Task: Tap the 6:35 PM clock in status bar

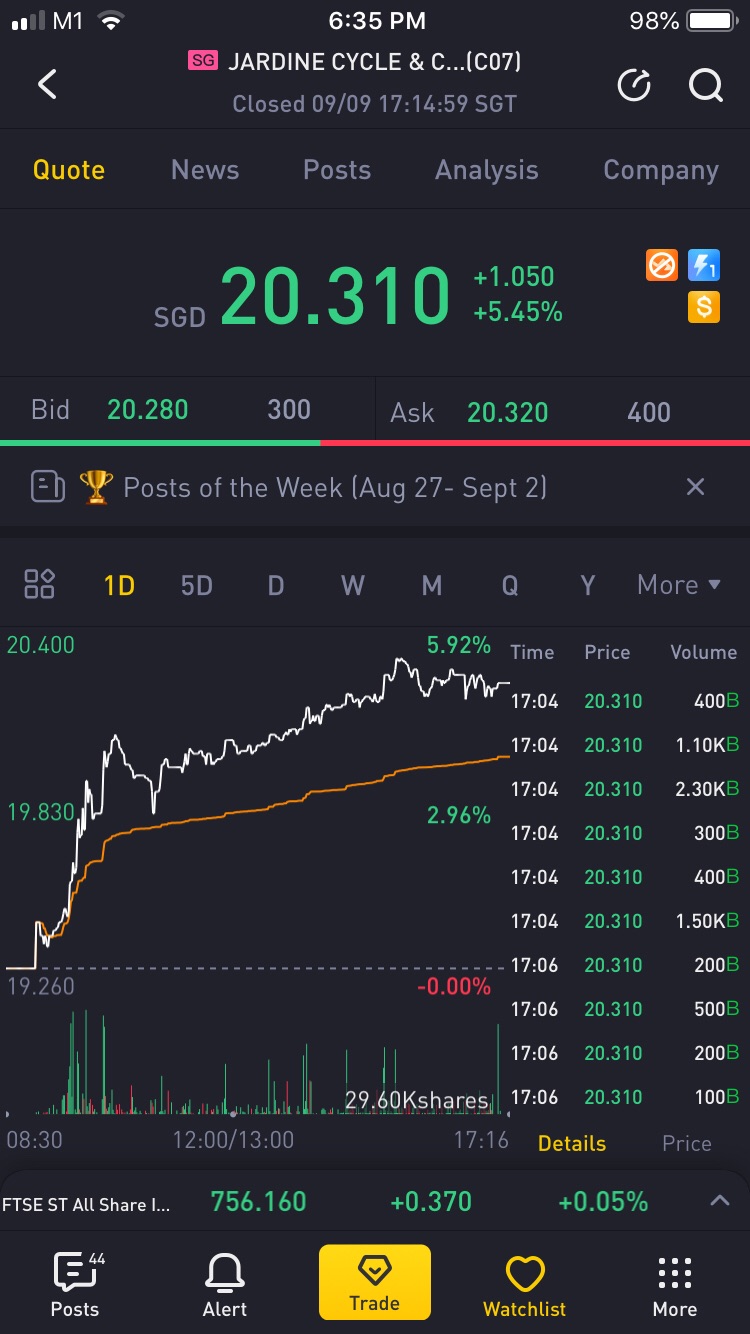Action: [x=376, y=20]
